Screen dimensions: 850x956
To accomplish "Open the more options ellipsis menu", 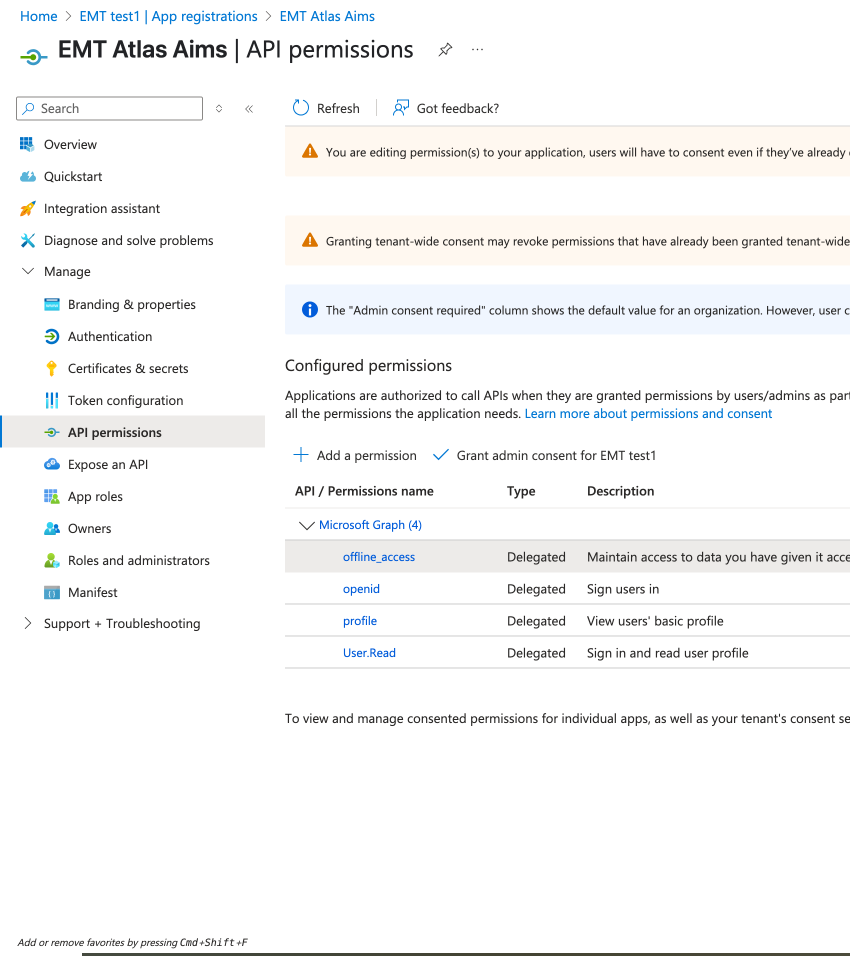I will (477, 49).
